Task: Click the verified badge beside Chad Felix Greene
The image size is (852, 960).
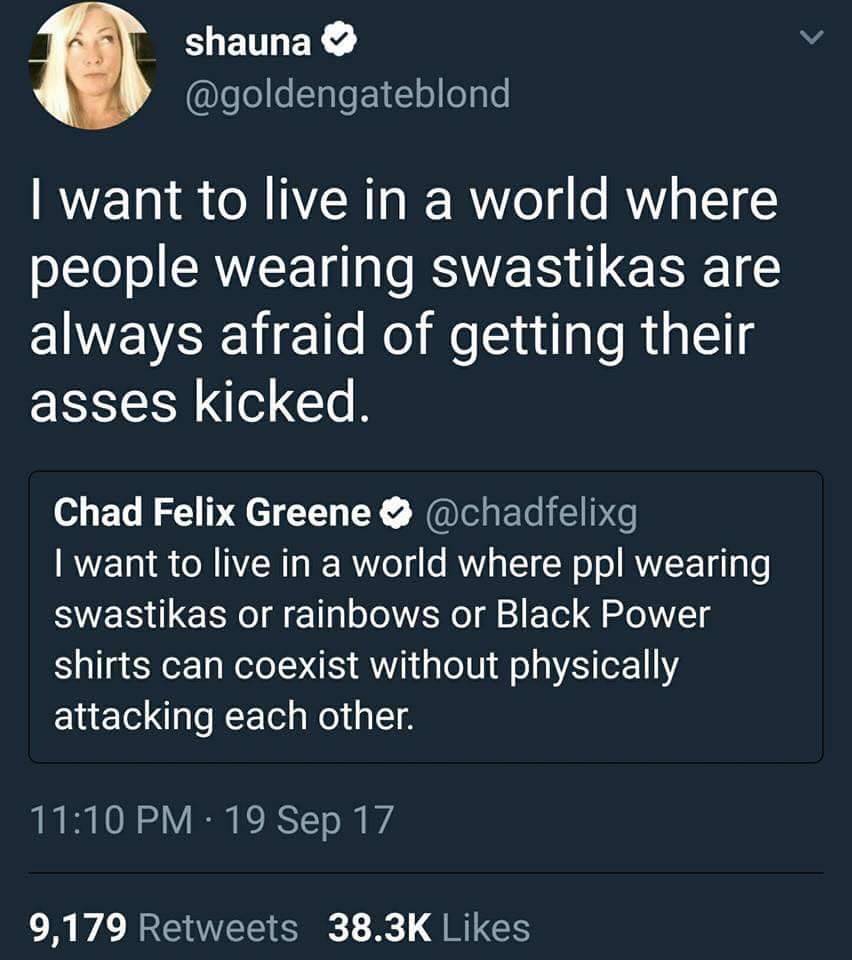Action: pos(398,512)
